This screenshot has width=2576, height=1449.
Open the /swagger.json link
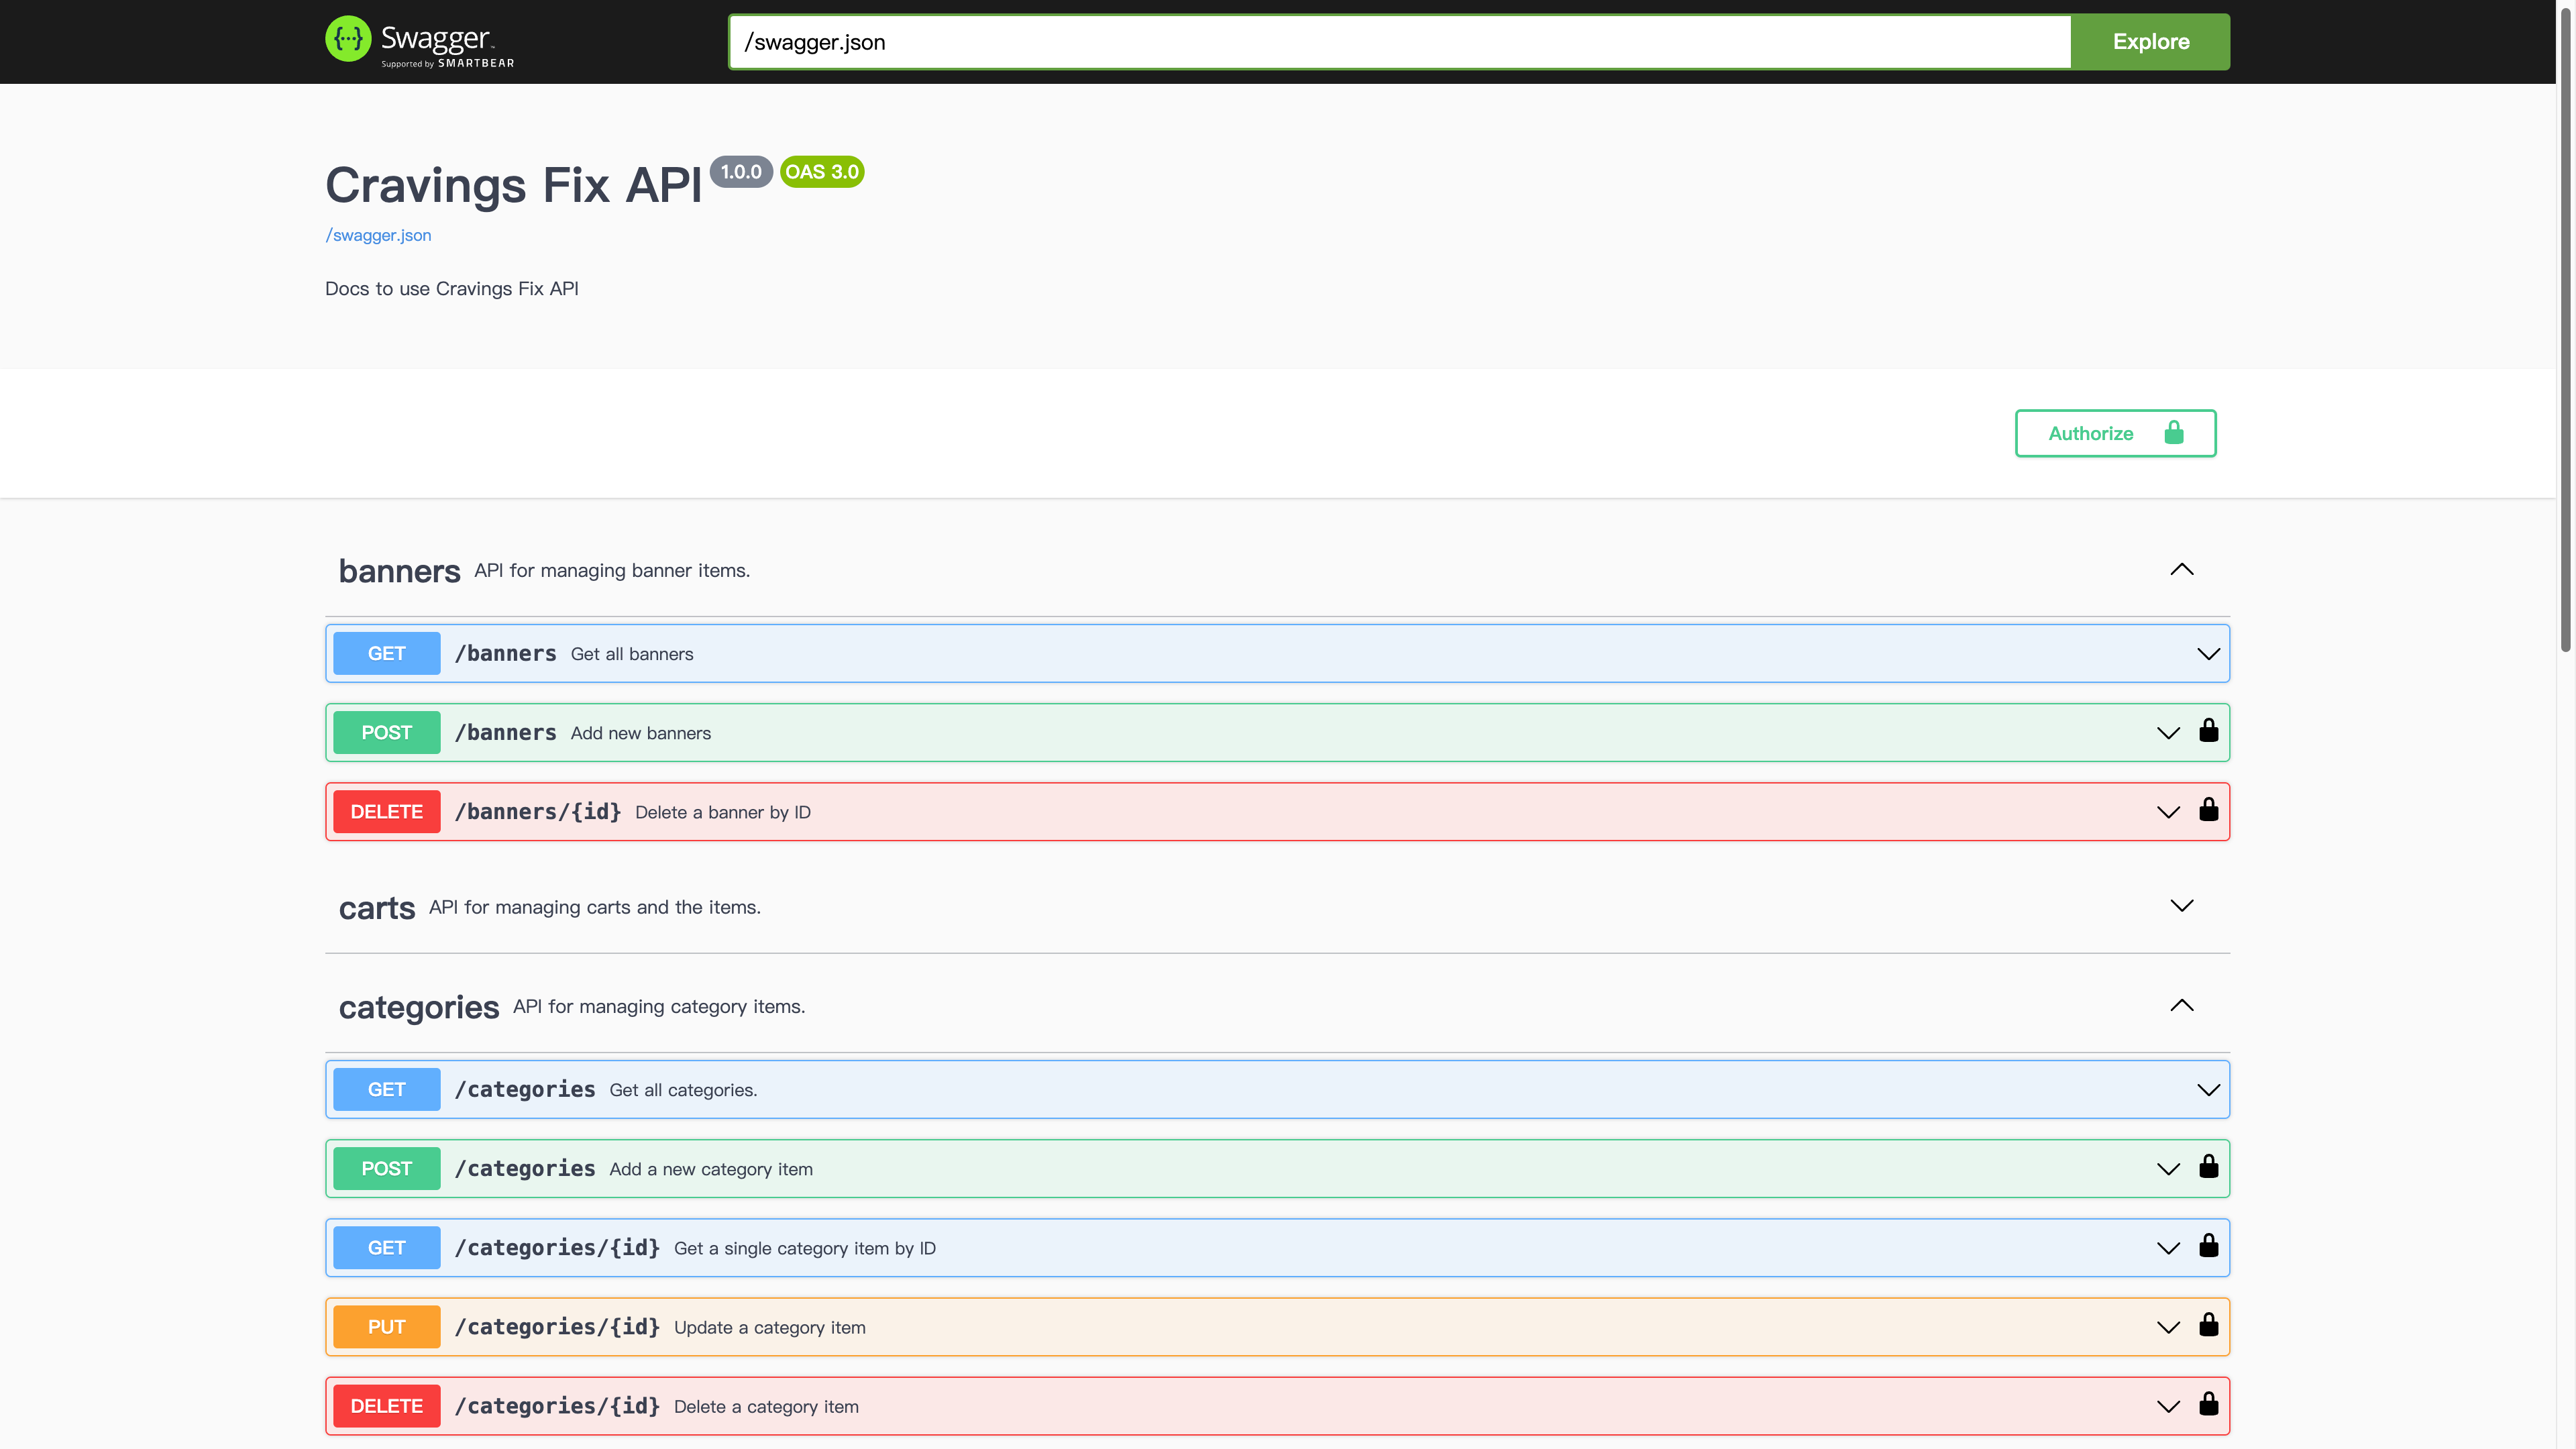378,235
